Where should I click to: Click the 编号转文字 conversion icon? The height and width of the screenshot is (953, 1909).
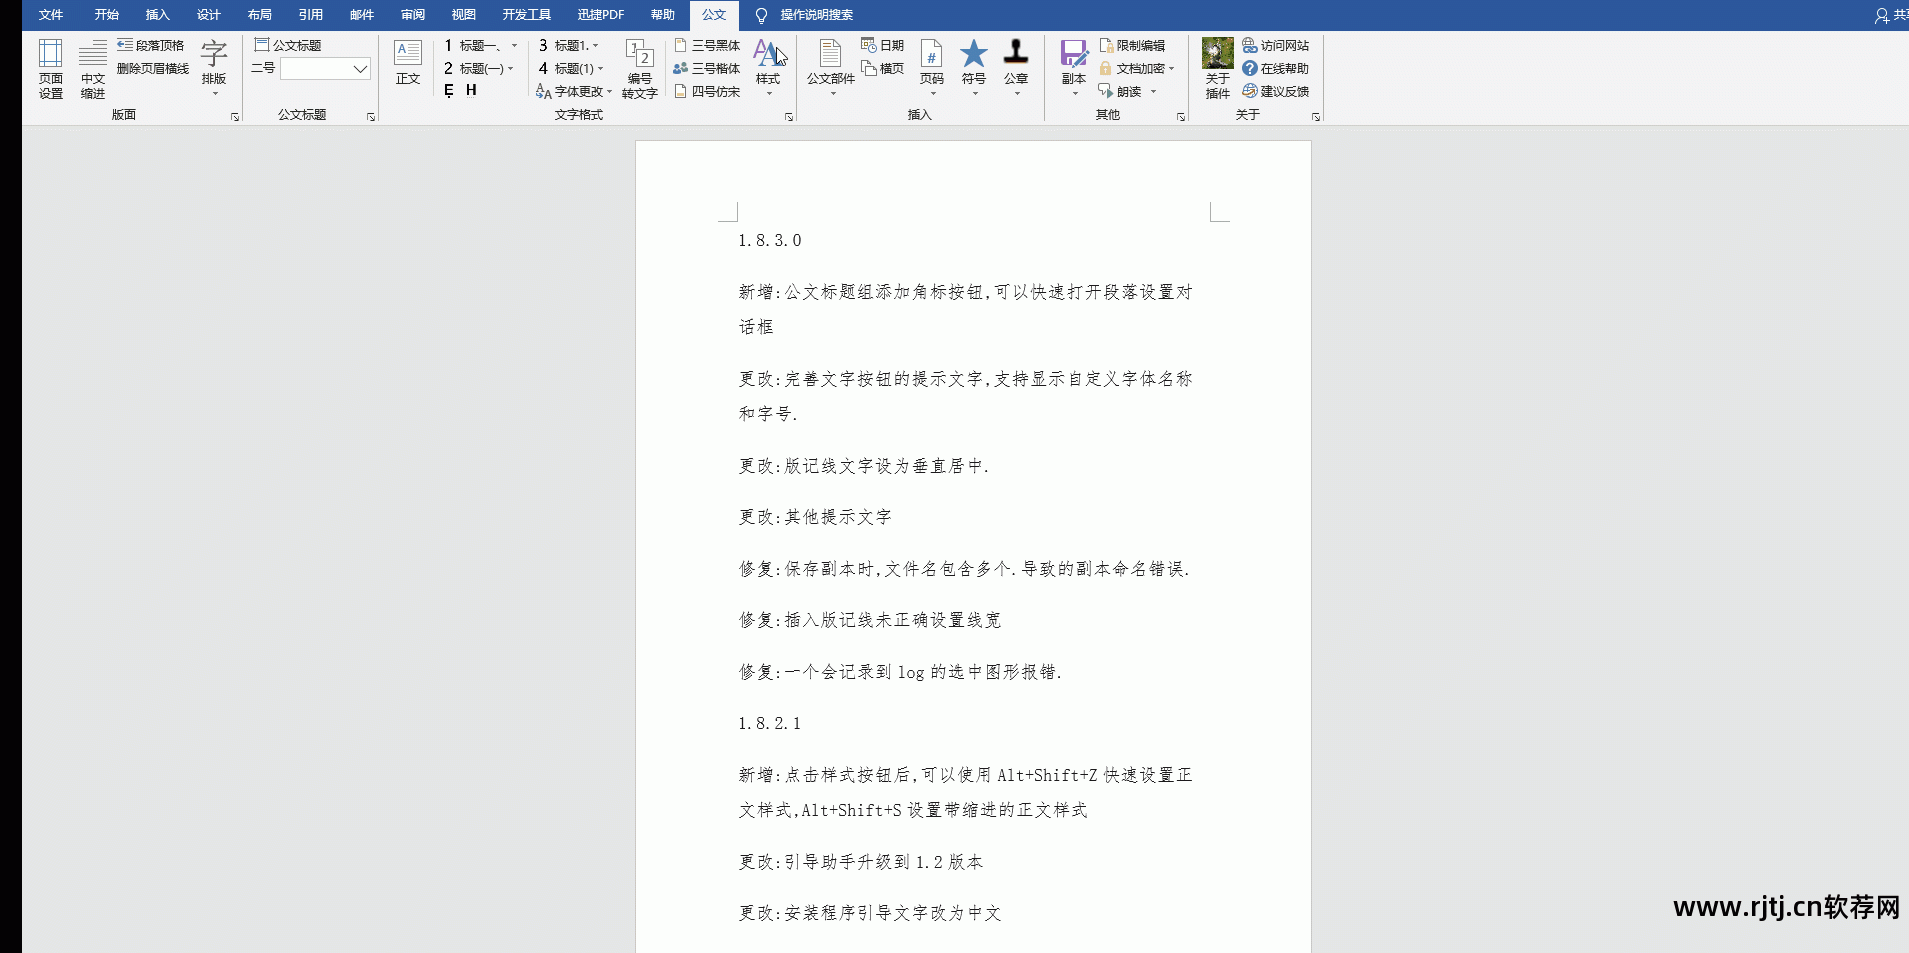click(x=638, y=68)
